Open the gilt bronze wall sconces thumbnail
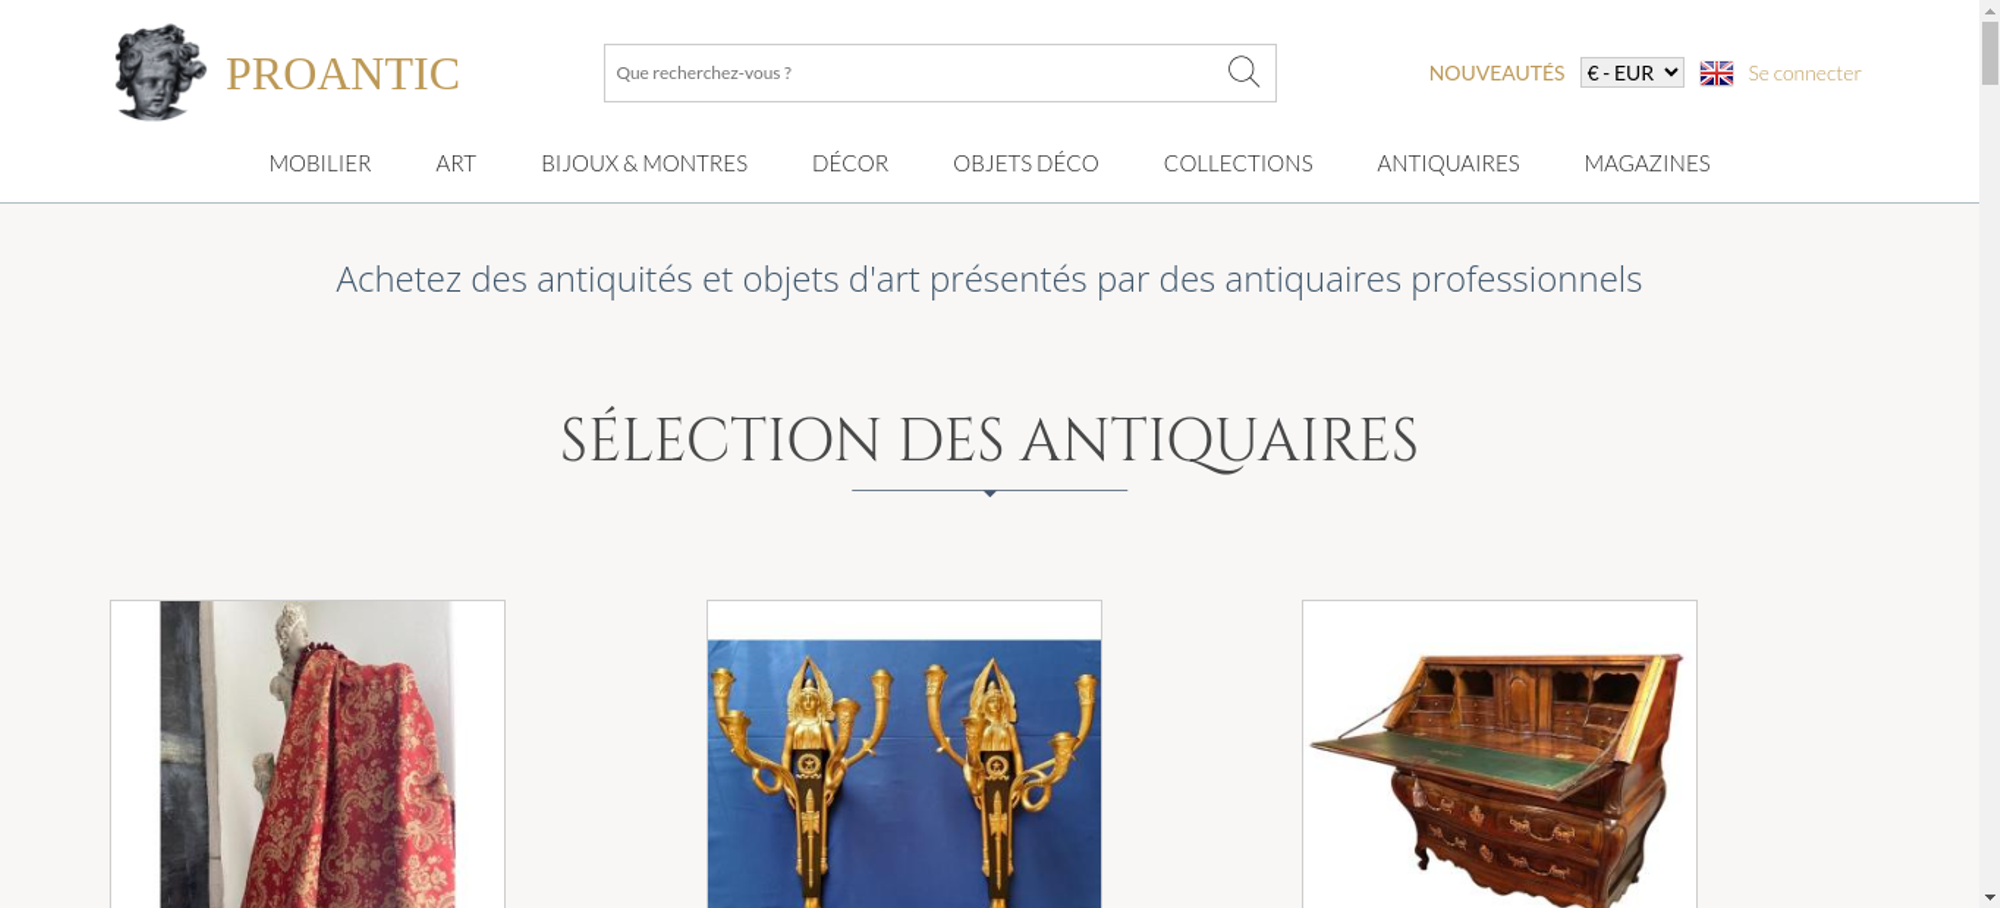2000x908 pixels. pos(904,754)
